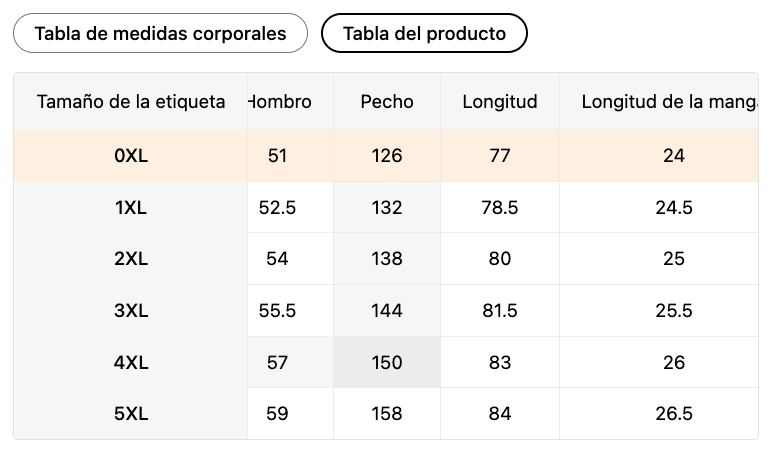The height and width of the screenshot is (450, 780).
Task: Select the 2XL size row label
Action: pos(131,259)
